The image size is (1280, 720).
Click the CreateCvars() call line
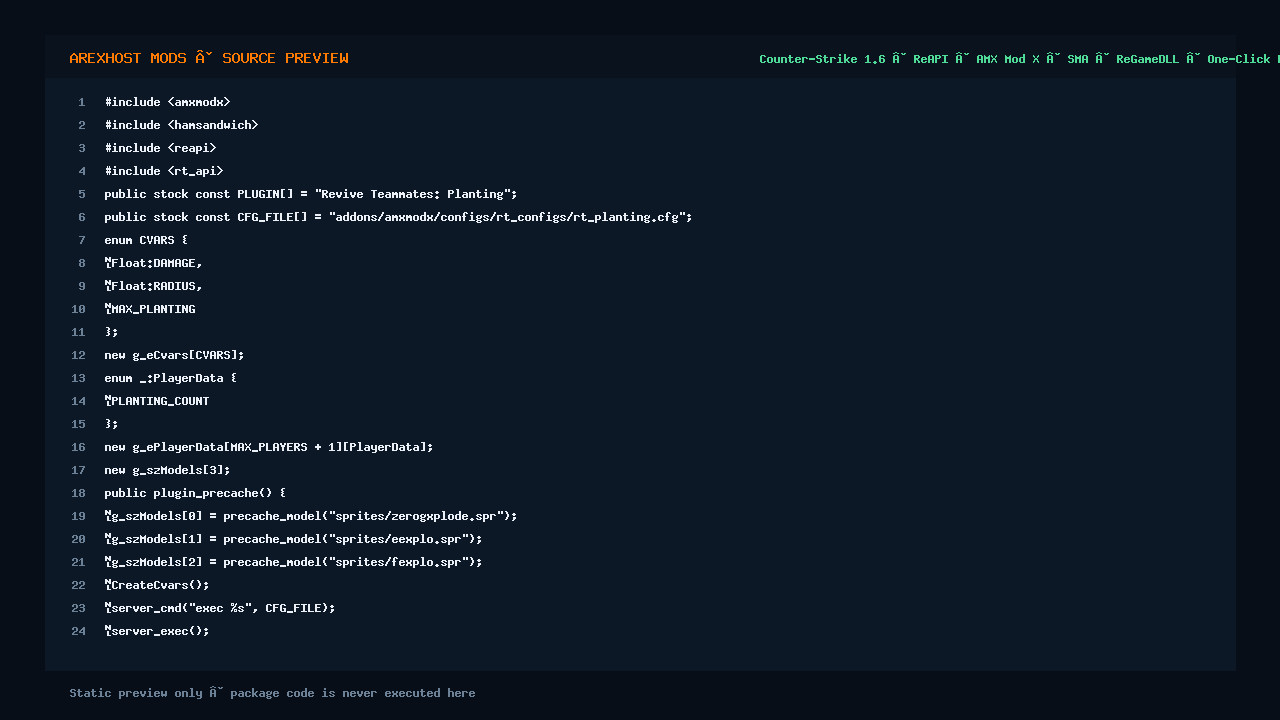[x=157, y=585]
